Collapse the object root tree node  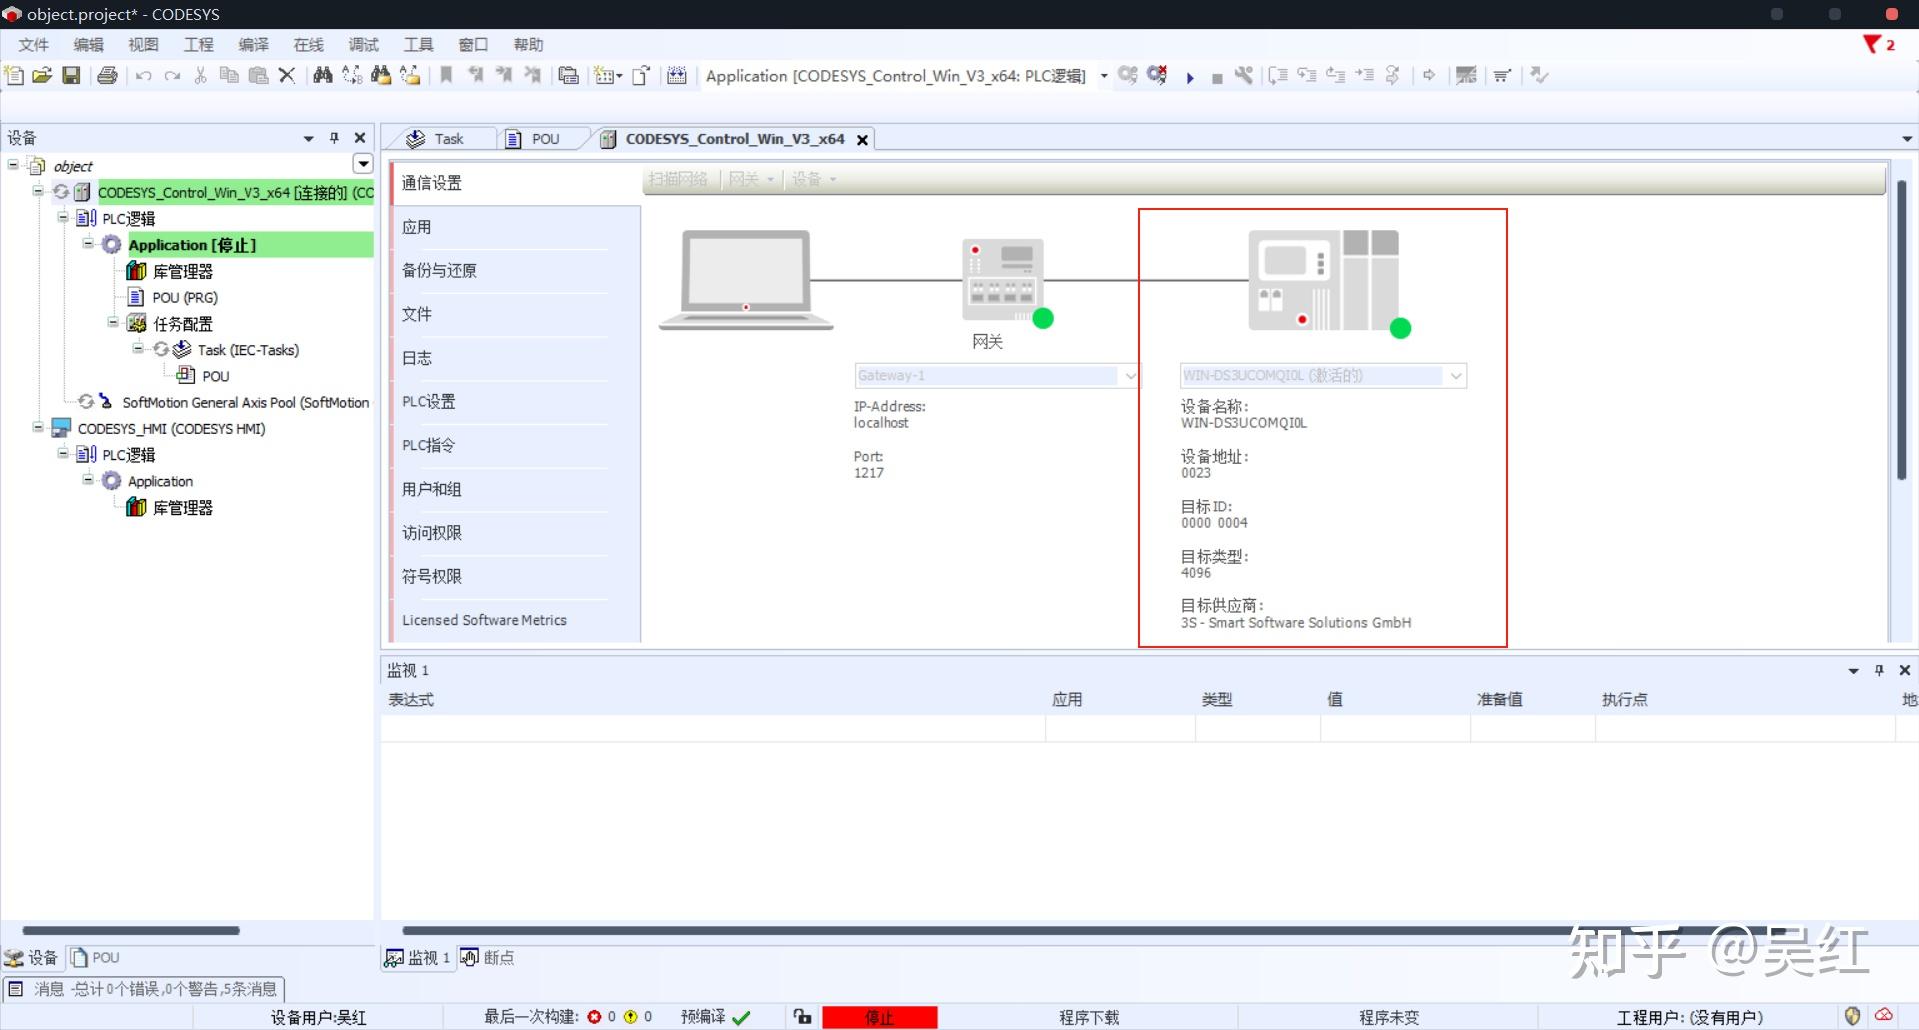[x=13, y=164]
